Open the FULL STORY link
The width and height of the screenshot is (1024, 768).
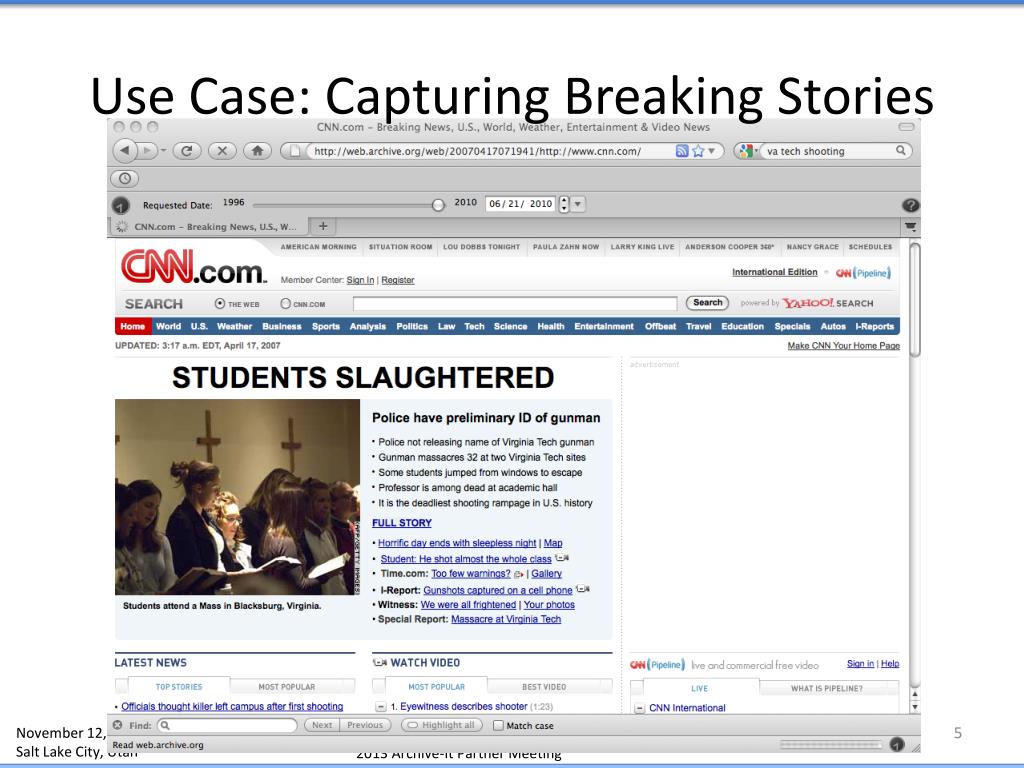coord(402,523)
